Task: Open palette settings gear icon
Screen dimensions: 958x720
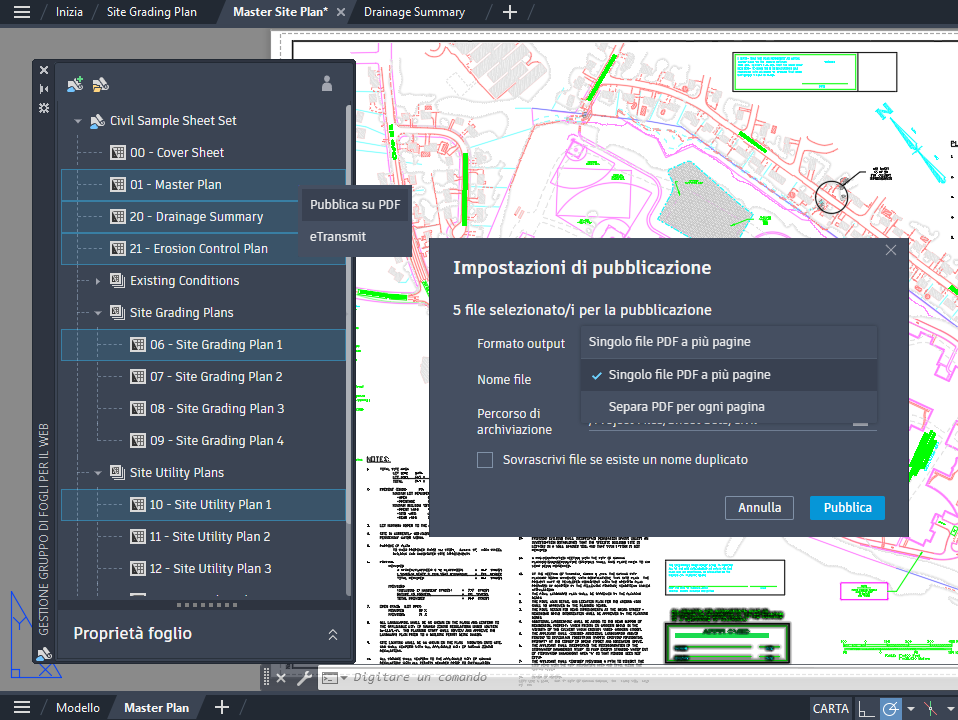Action: click(x=44, y=108)
